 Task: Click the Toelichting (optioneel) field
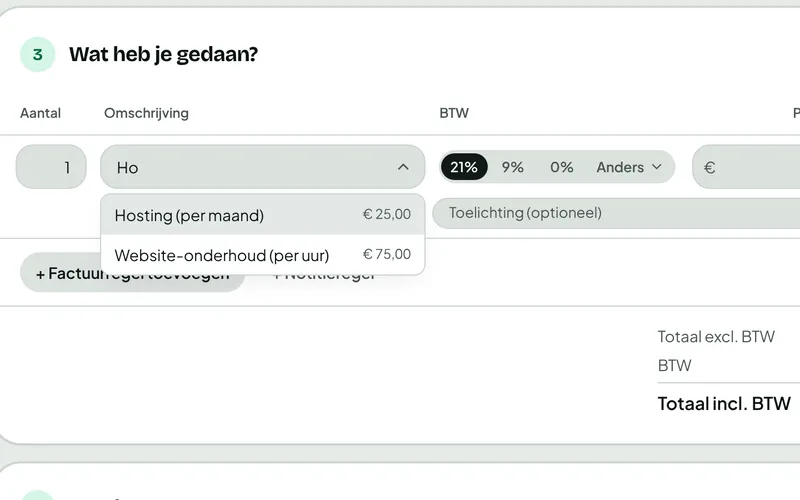(616, 213)
